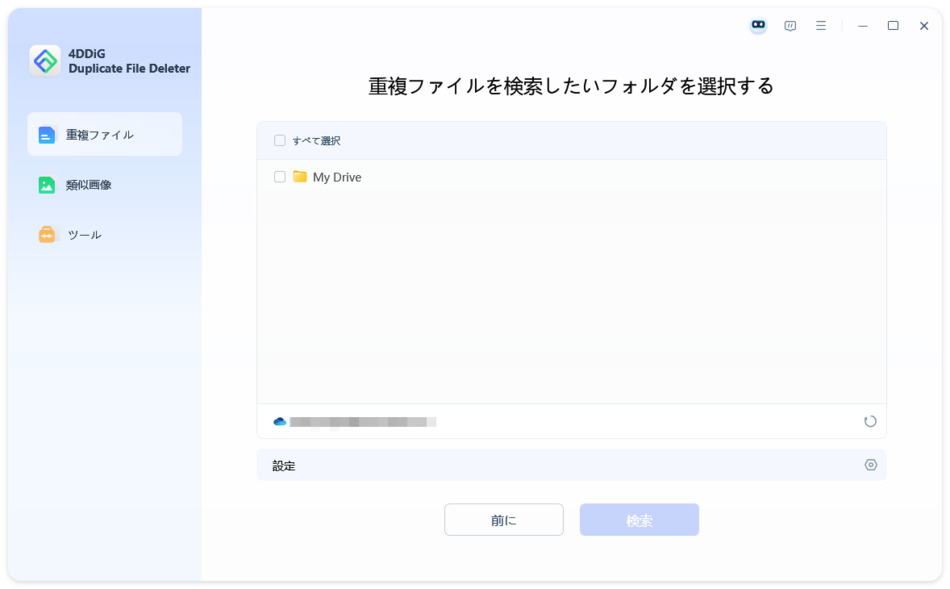
Task: Open the feedback message icon
Action: point(790,25)
